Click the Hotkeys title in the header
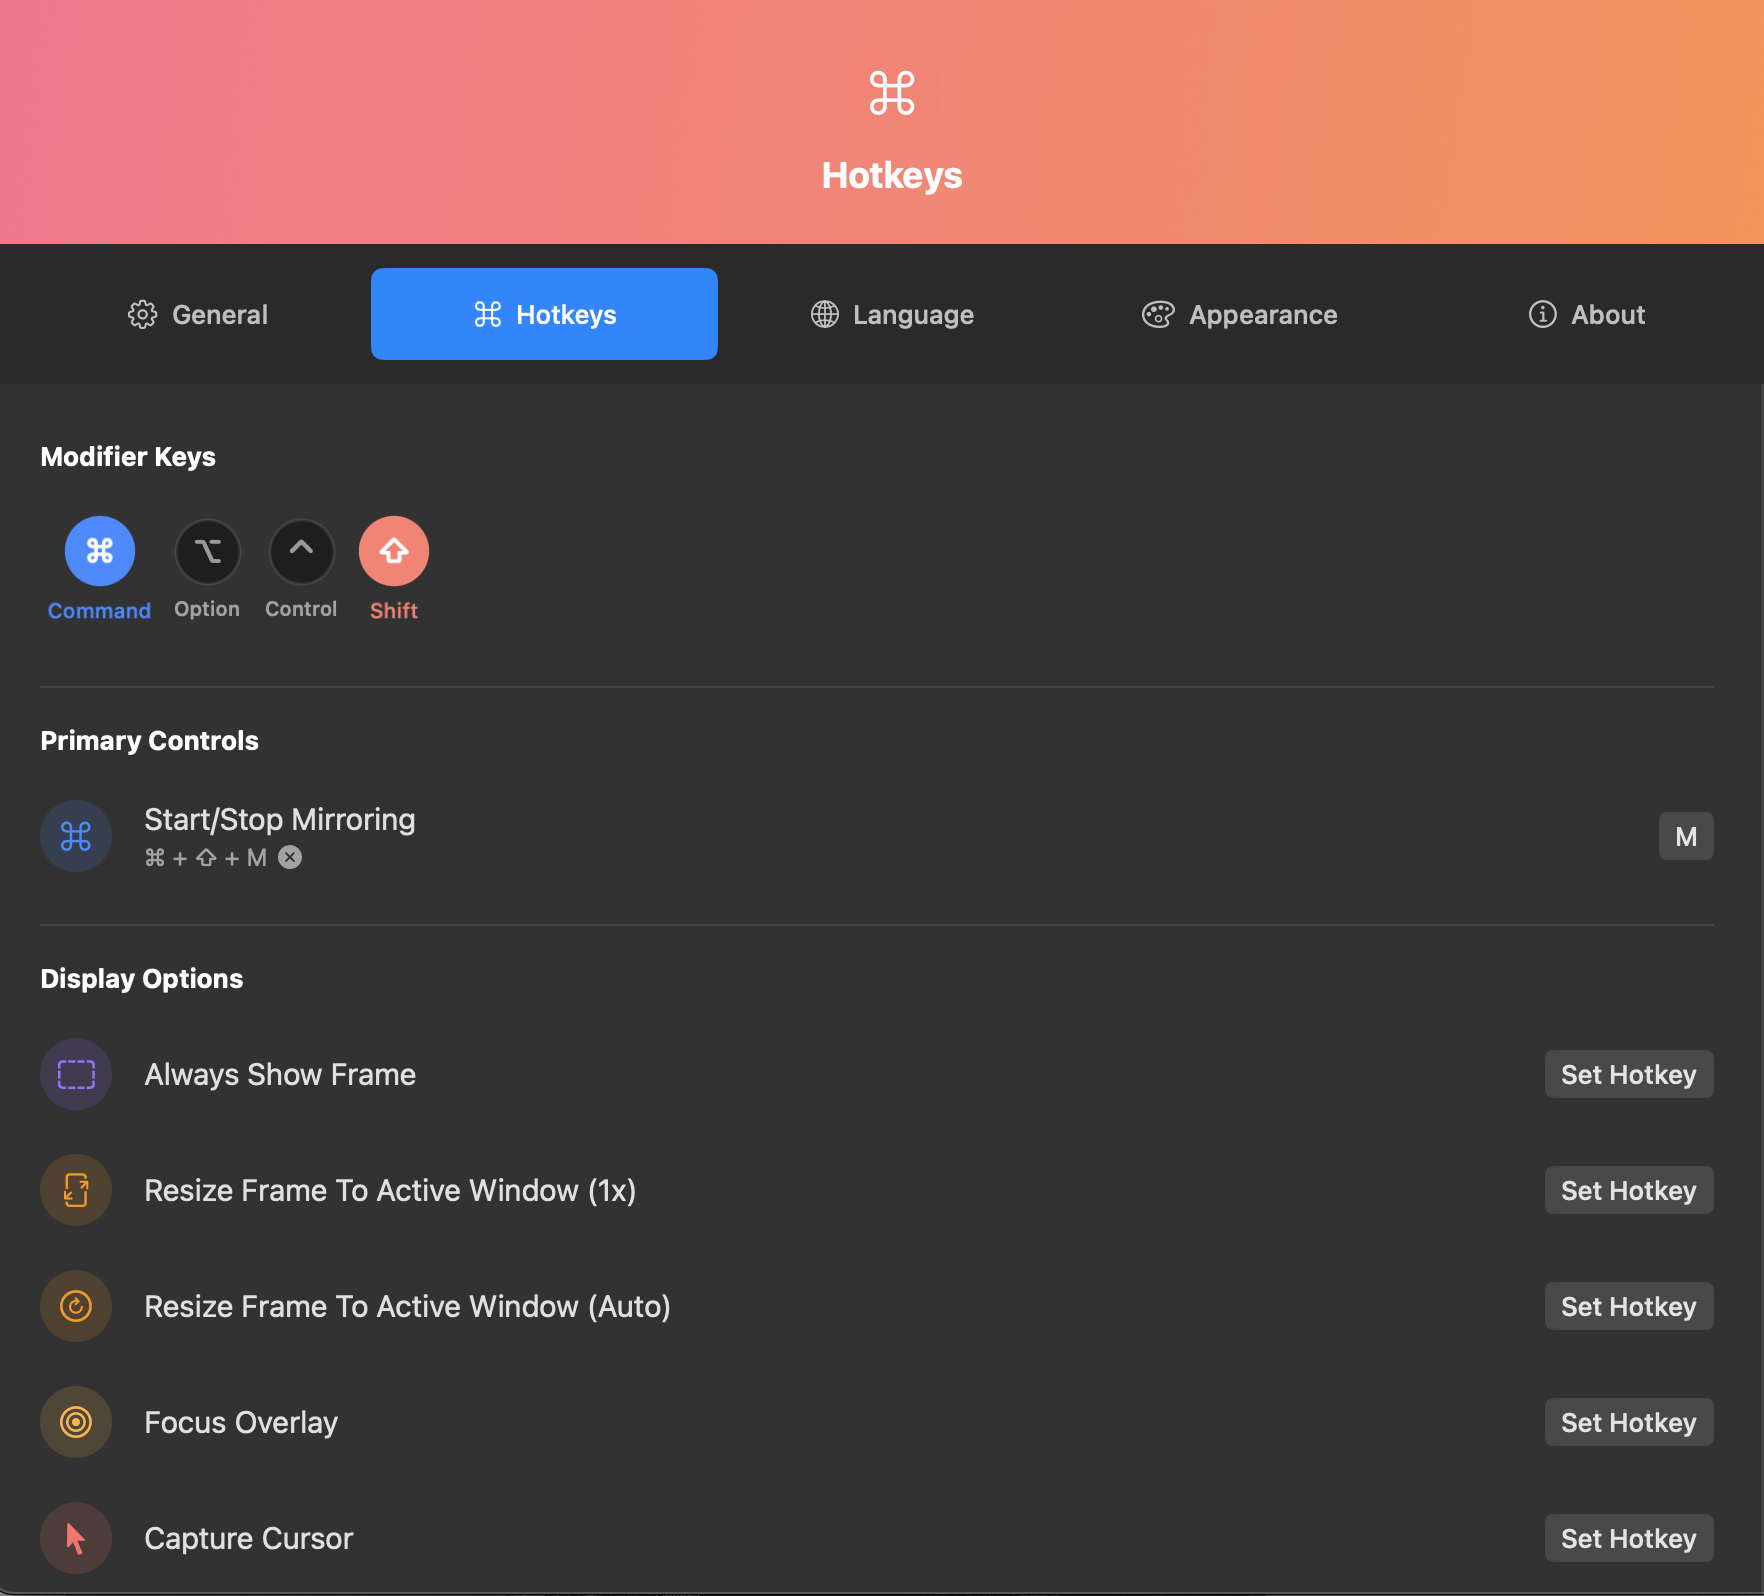Image resolution: width=1764 pixels, height=1596 pixels. point(892,176)
